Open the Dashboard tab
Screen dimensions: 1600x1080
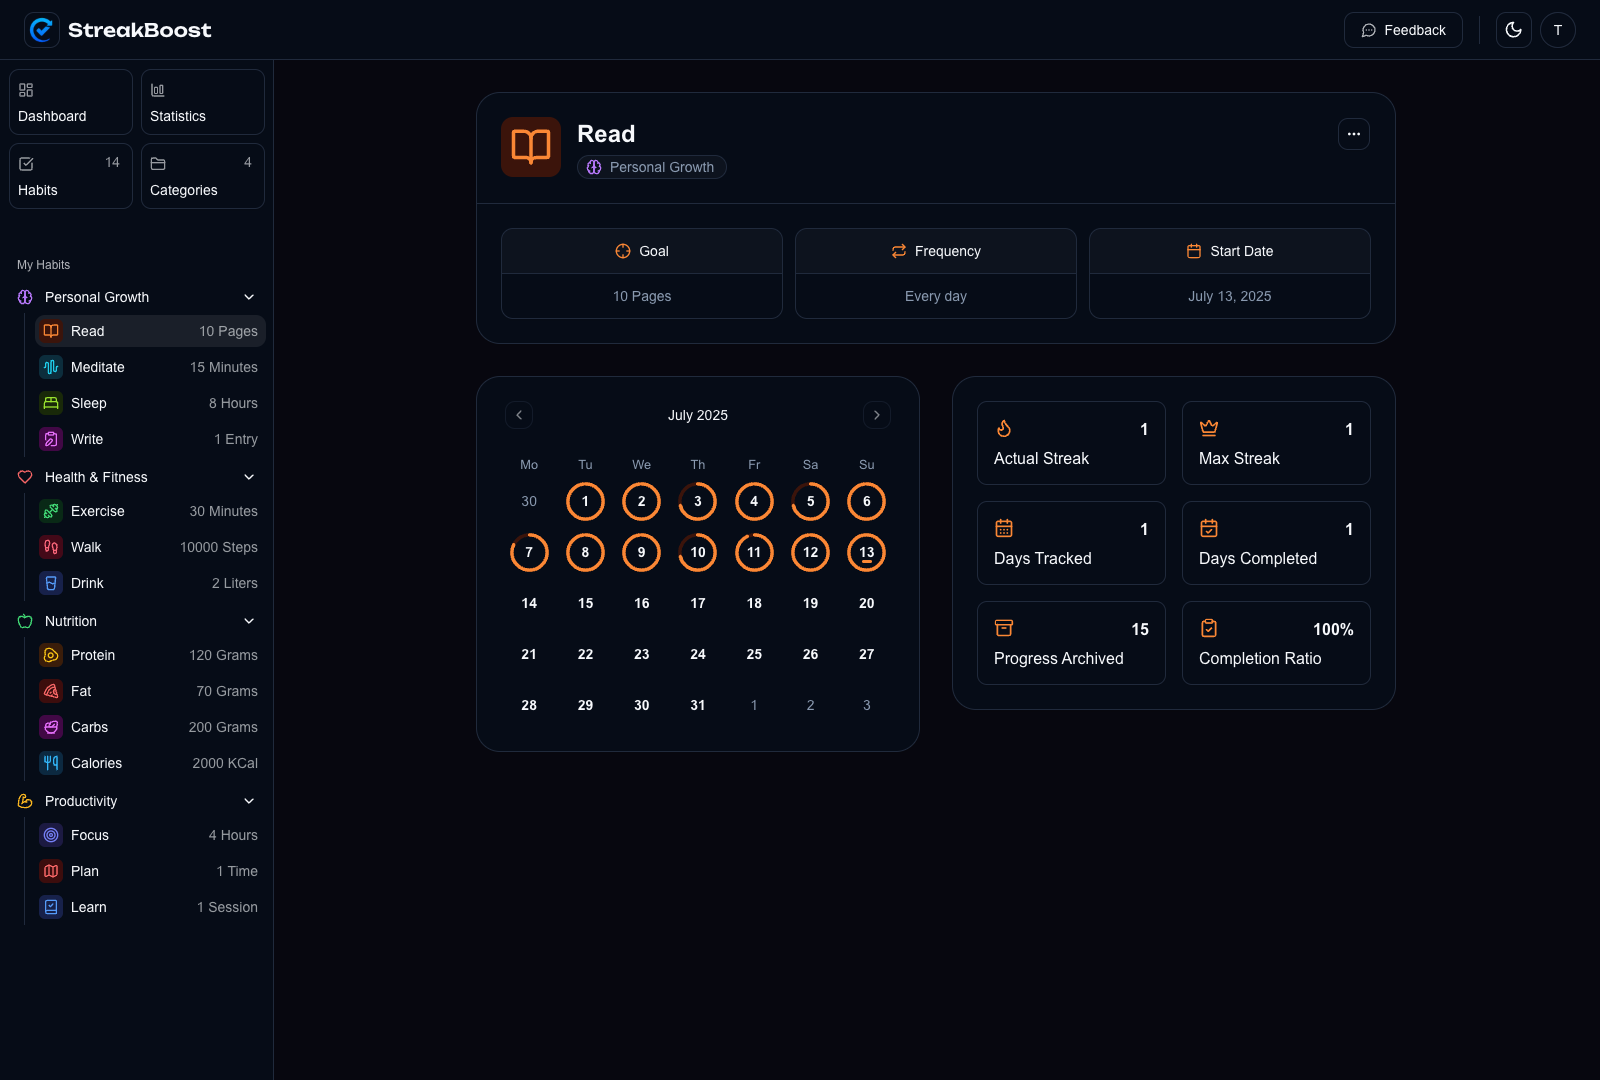(71, 102)
